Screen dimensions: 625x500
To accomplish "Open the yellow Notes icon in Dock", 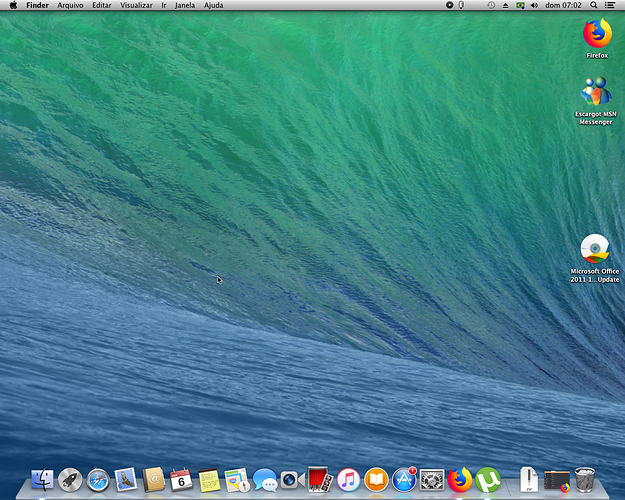I will click(x=209, y=480).
